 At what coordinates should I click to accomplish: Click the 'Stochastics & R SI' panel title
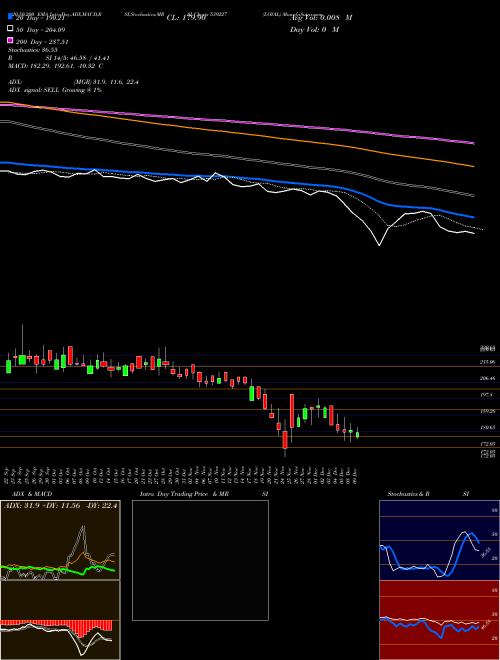click(428, 494)
